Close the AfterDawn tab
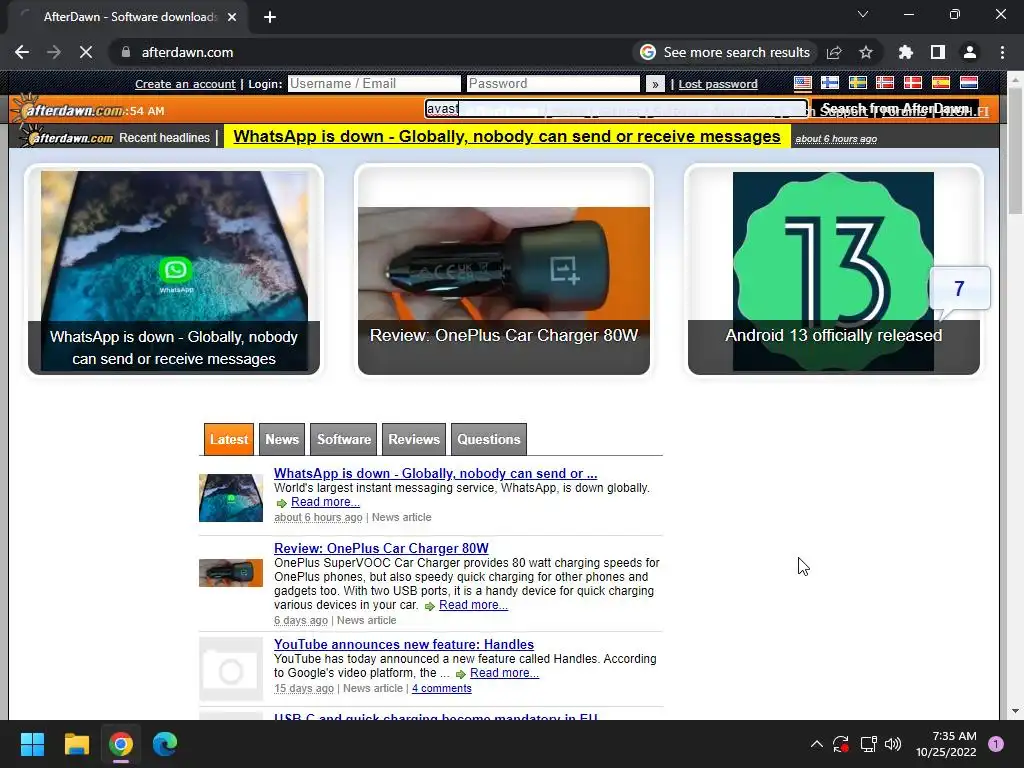The width and height of the screenshot is (1024, 768). pyautogui.click(x=232, y=17)
